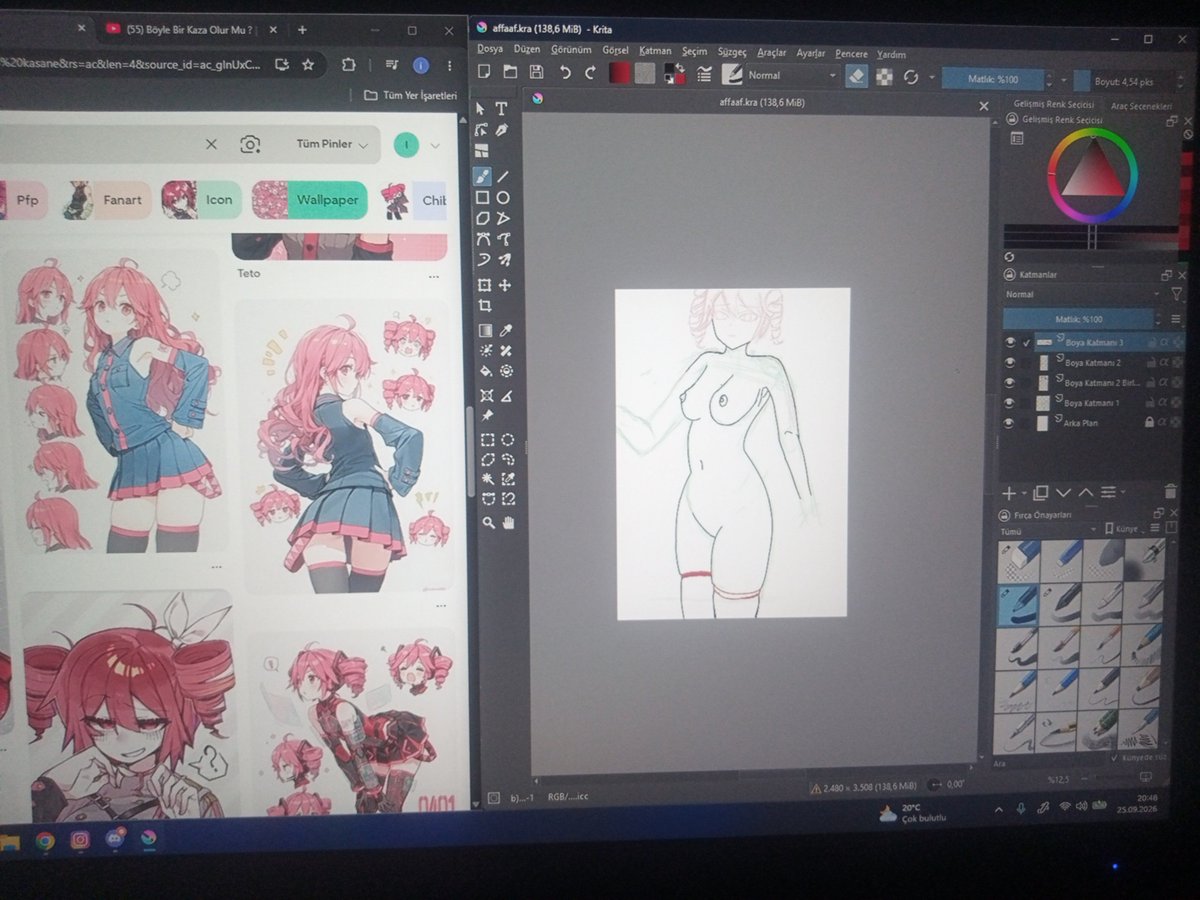The image size is (1200, 900).
Task: Click the Save document icon
Action: click(x=536, y=72)
